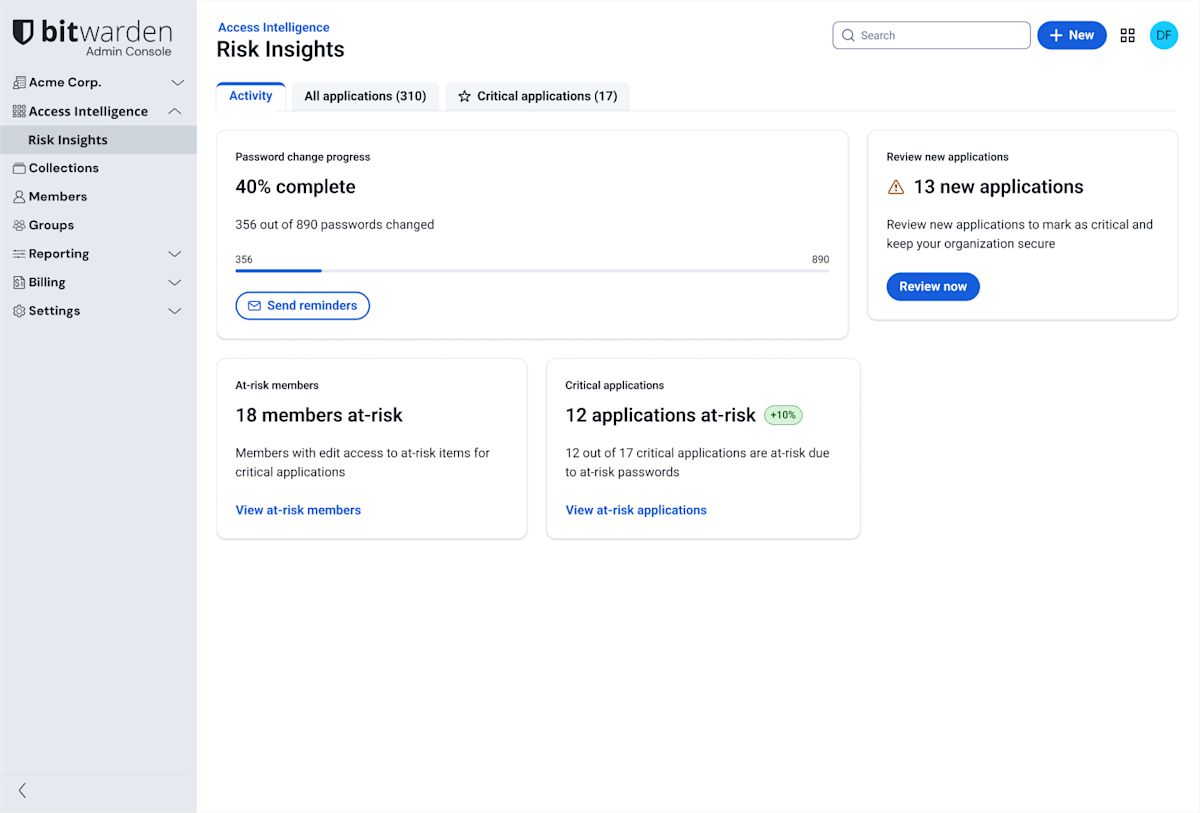Expand the Reporting menu chevron
Image resolution: width=1200 pixels, height=813 pixels.
click(x=174, y=254)
